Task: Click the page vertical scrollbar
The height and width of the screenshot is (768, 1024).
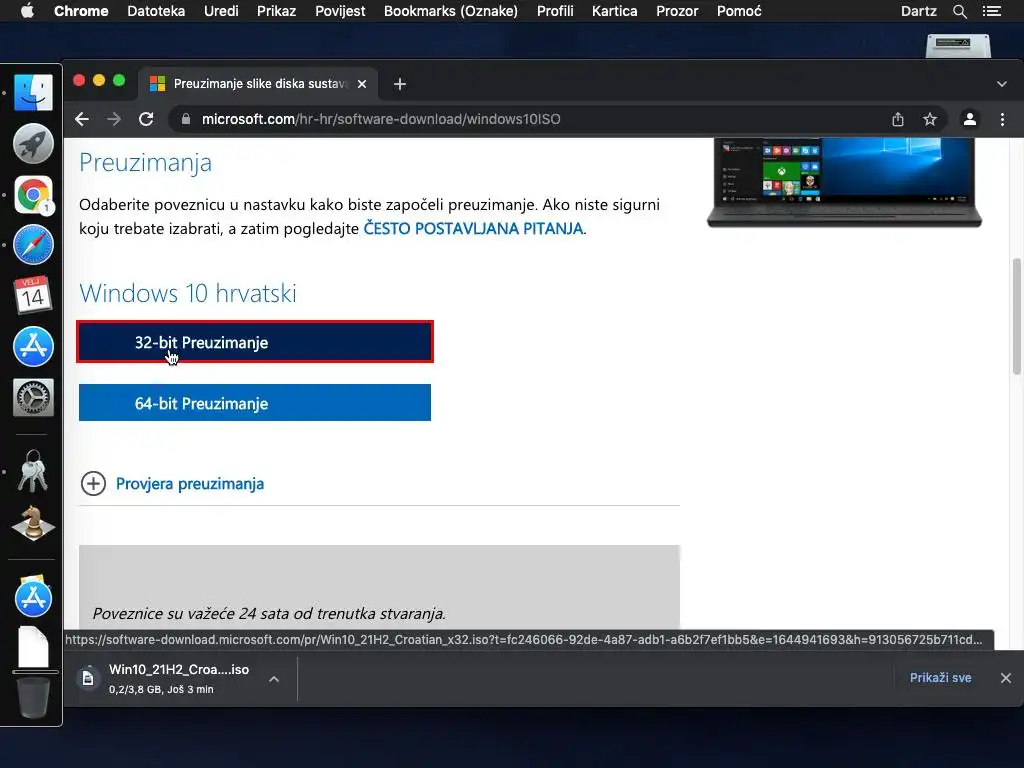Action: point(1017,316)
